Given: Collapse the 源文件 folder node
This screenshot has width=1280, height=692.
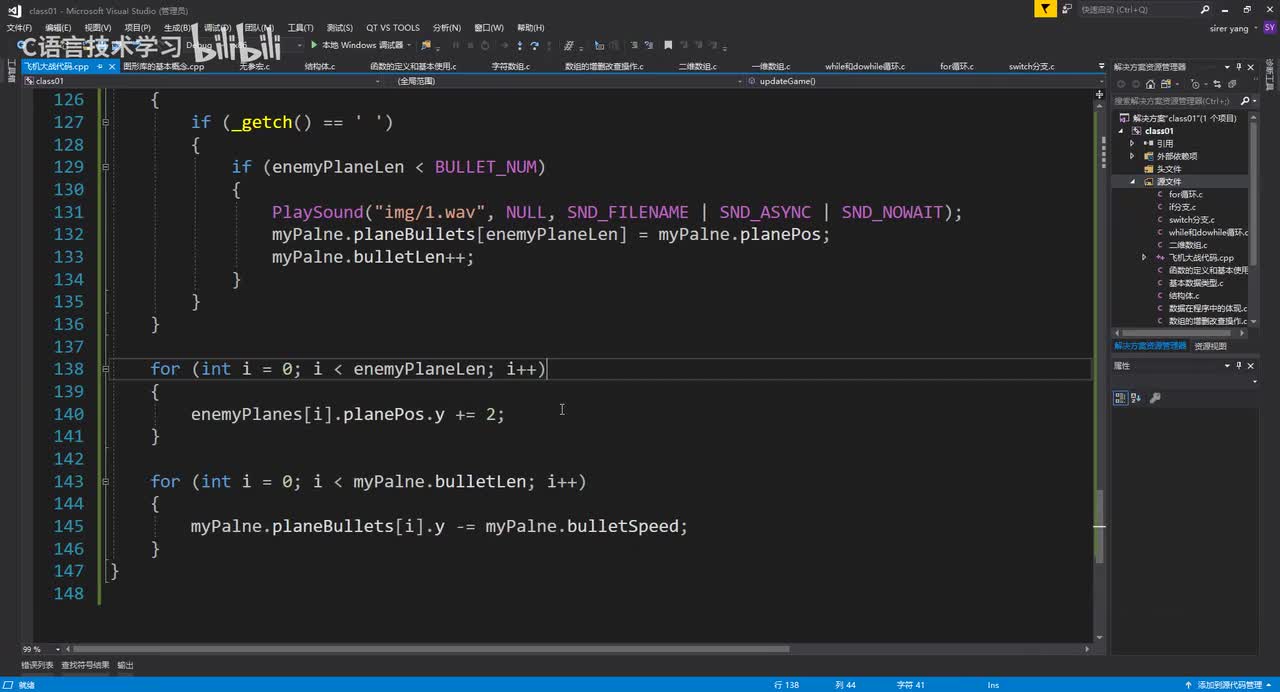Looking at the screenshot, I should [1133, 182].
